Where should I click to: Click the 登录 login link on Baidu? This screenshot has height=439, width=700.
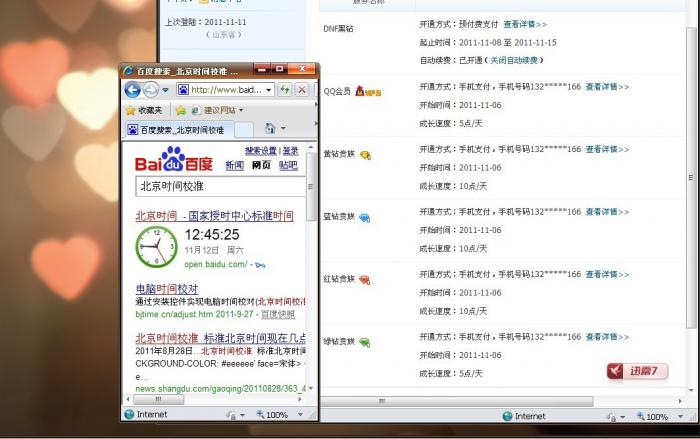[291, 151]
